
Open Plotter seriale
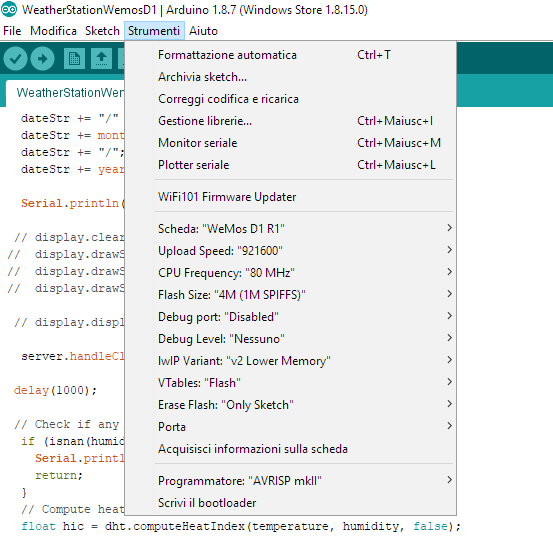291,165
